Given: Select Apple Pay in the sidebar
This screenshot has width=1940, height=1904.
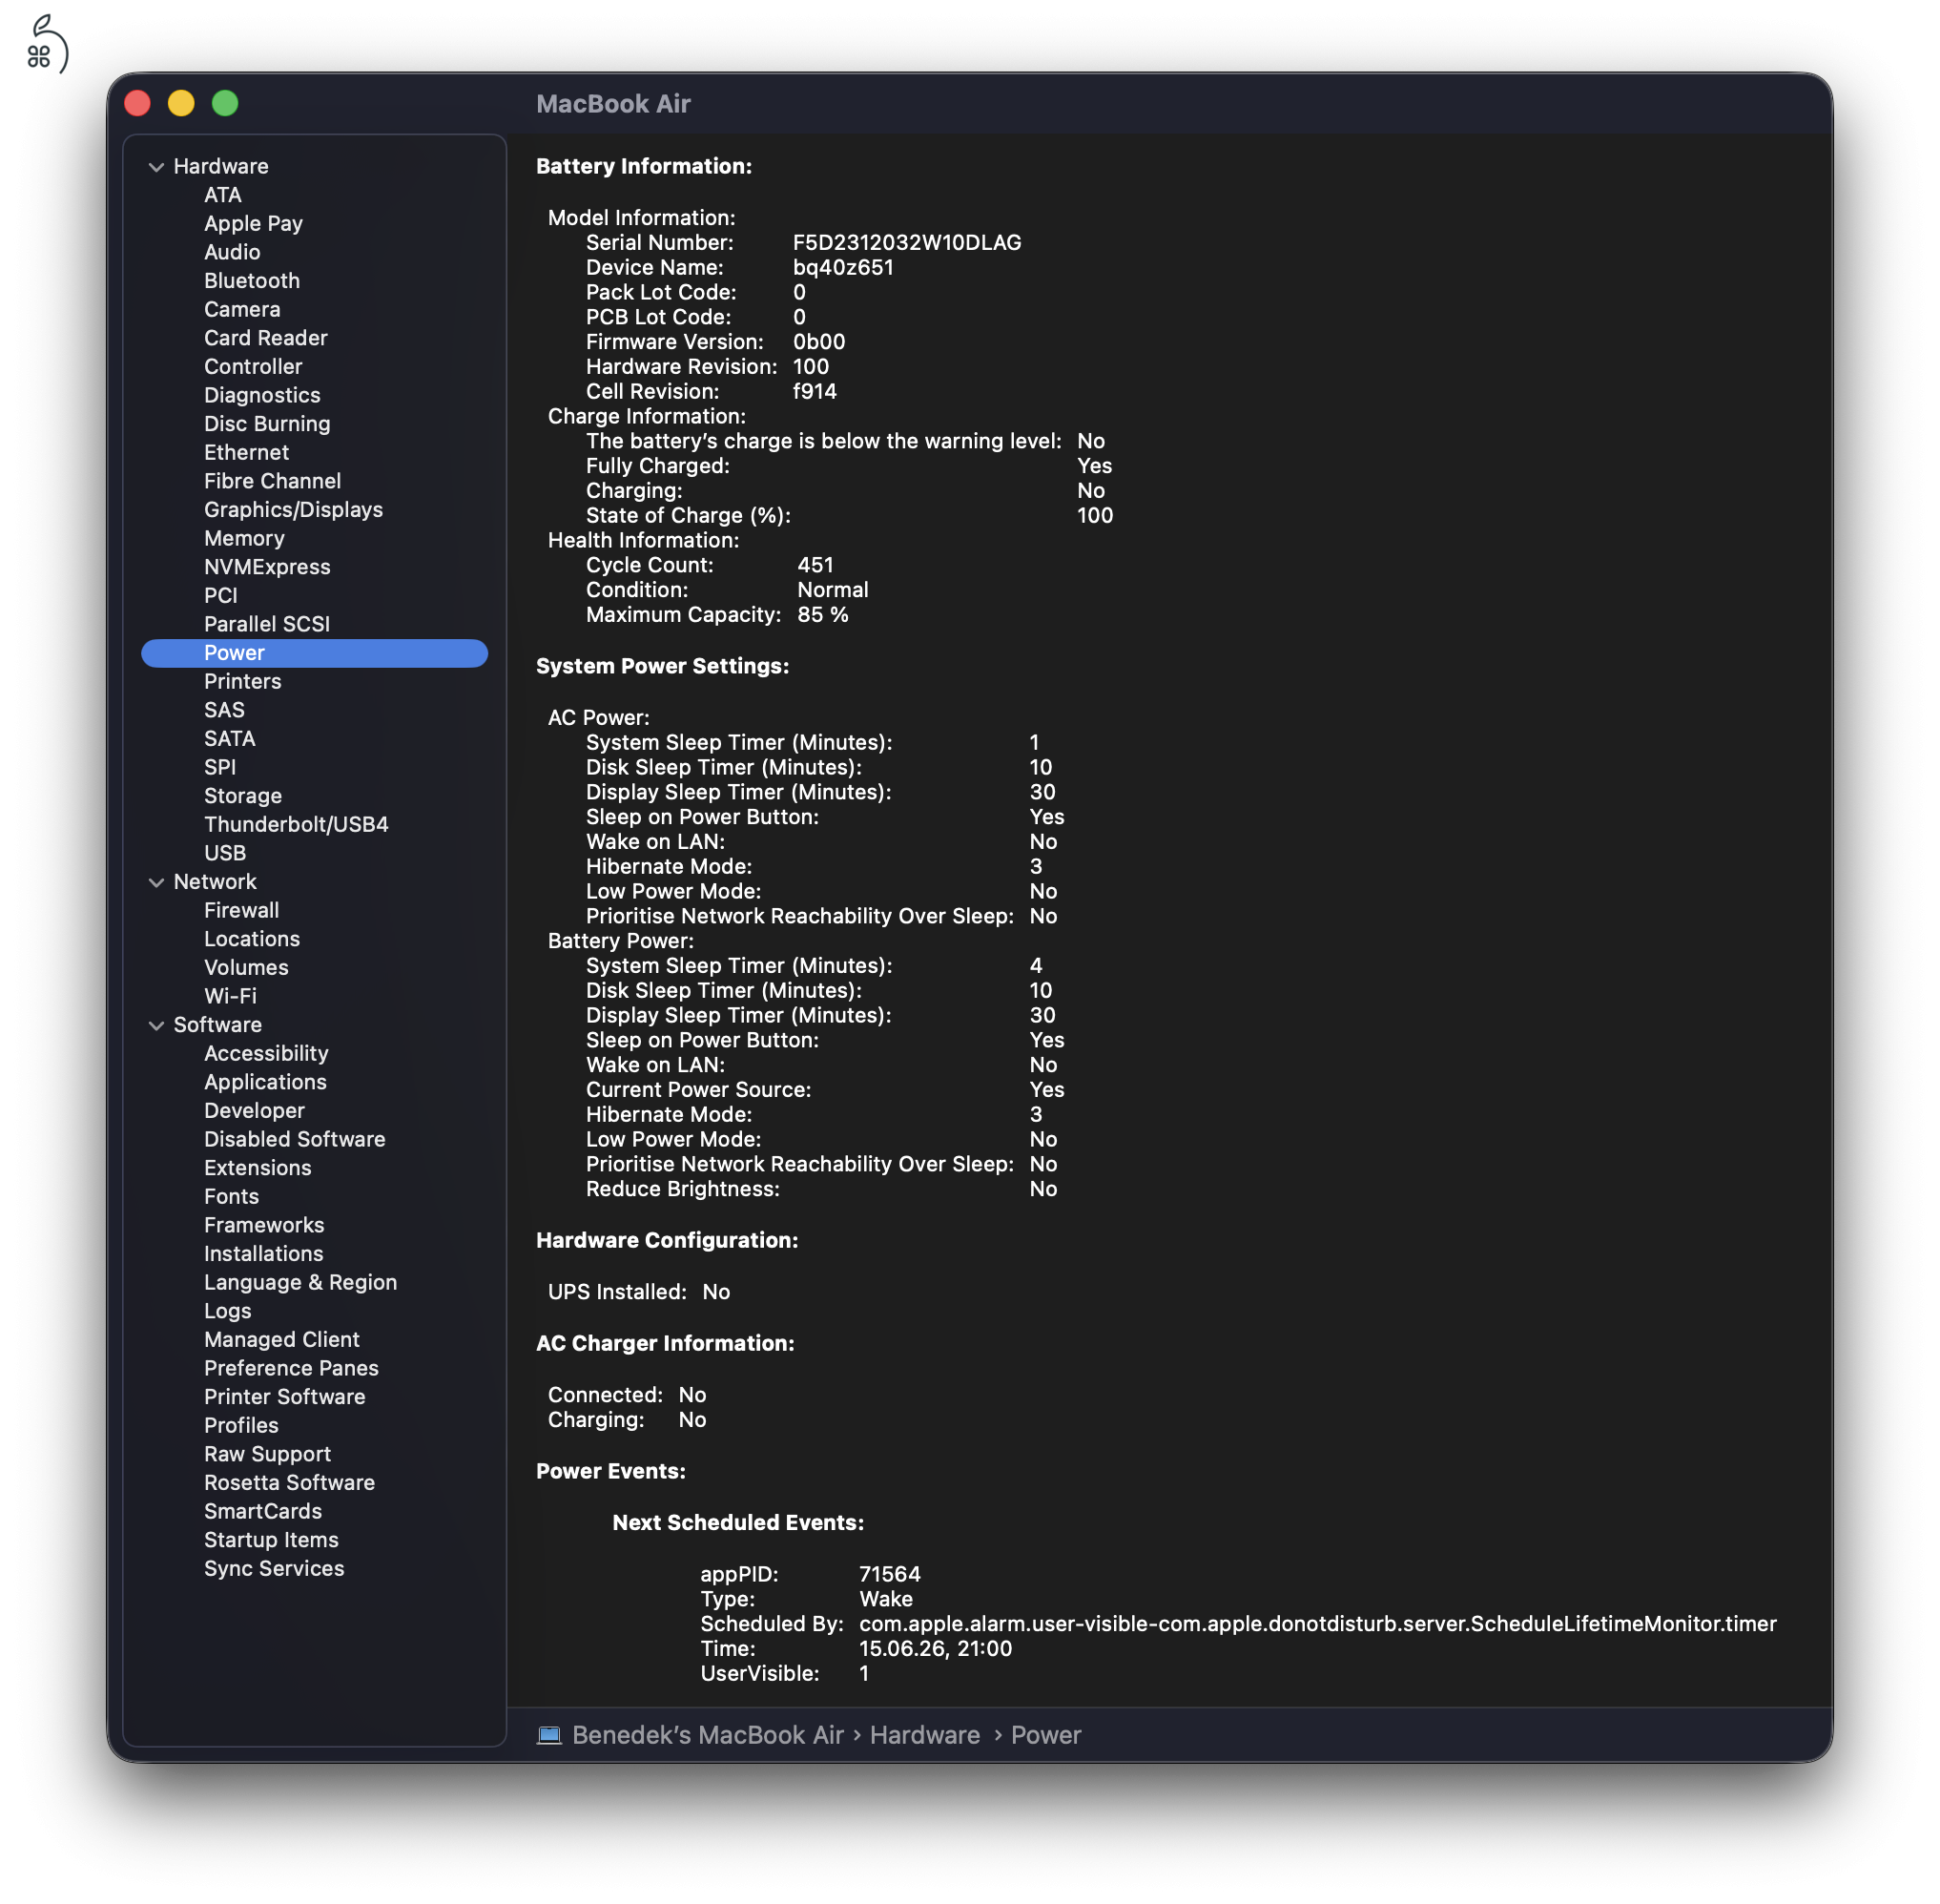Looking at the screenshot, I should click(253, 224).
